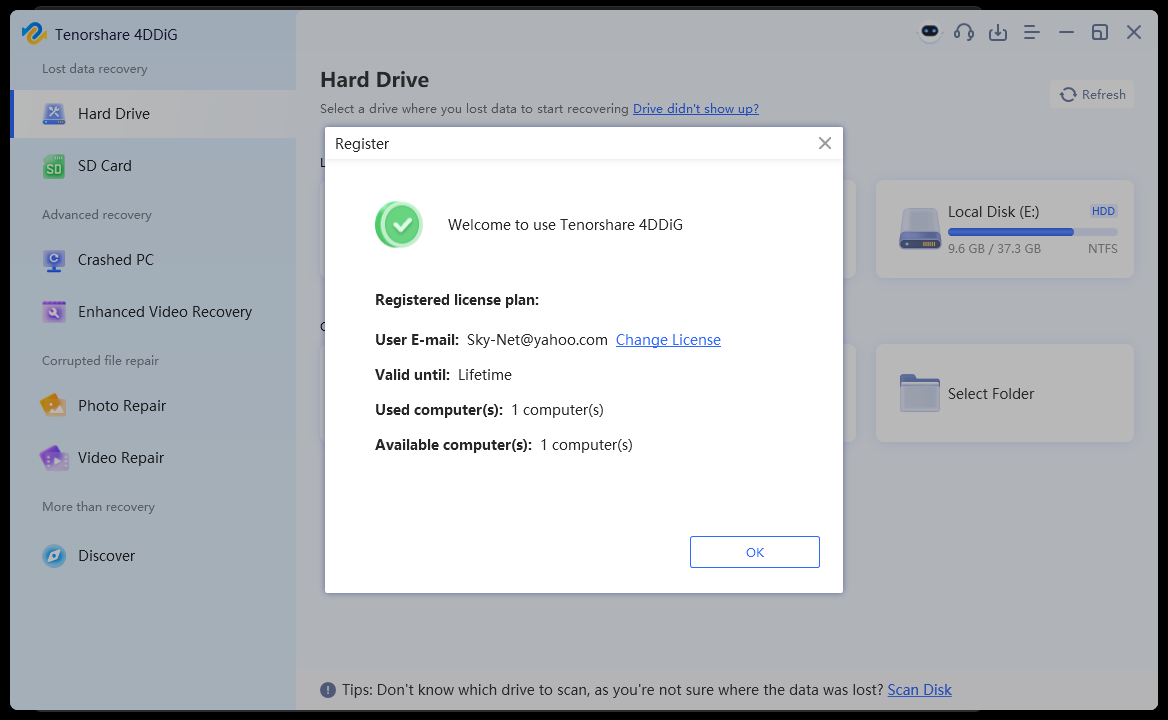Open the Hard Drive sidebar icon
Viewport: 1168px width, 720px height.
pyautogui.click(x=54, y=114)
